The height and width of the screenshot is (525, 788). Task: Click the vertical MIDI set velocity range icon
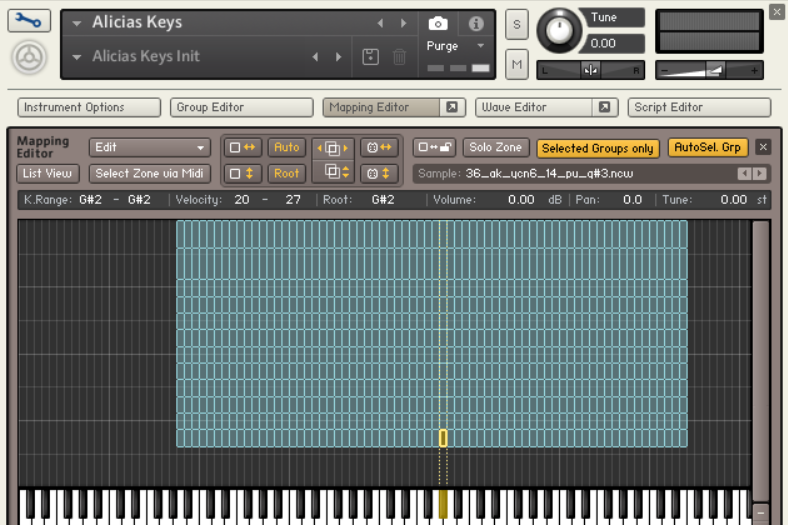379,174
